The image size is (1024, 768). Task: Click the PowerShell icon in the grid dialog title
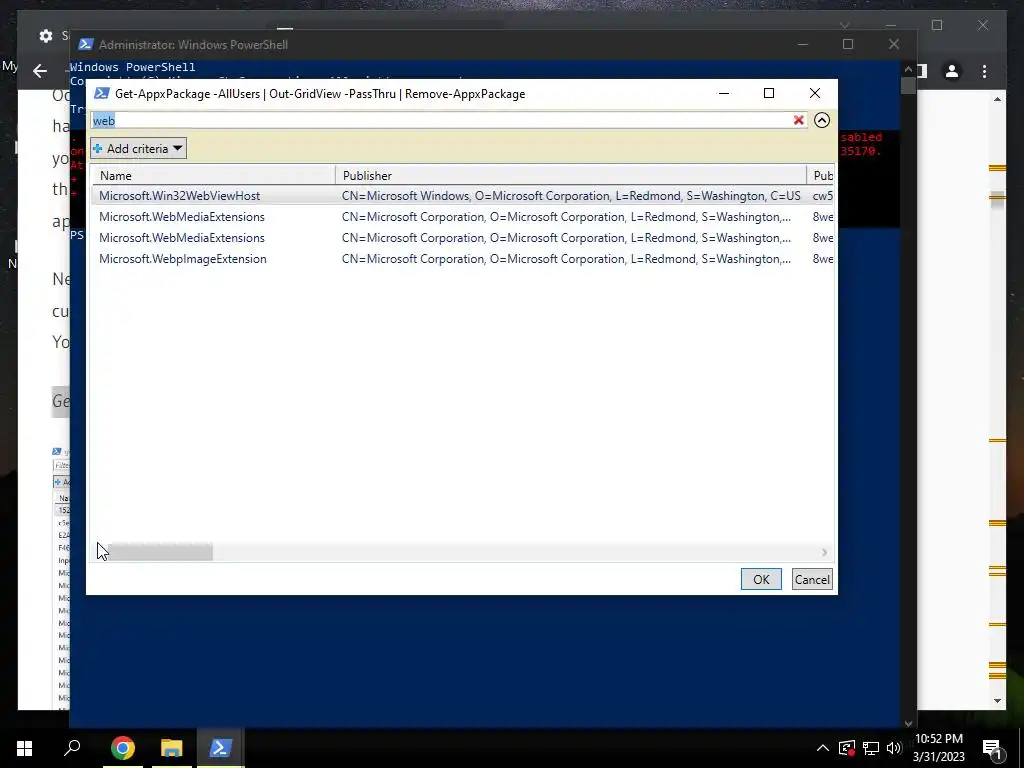(101, 93)
